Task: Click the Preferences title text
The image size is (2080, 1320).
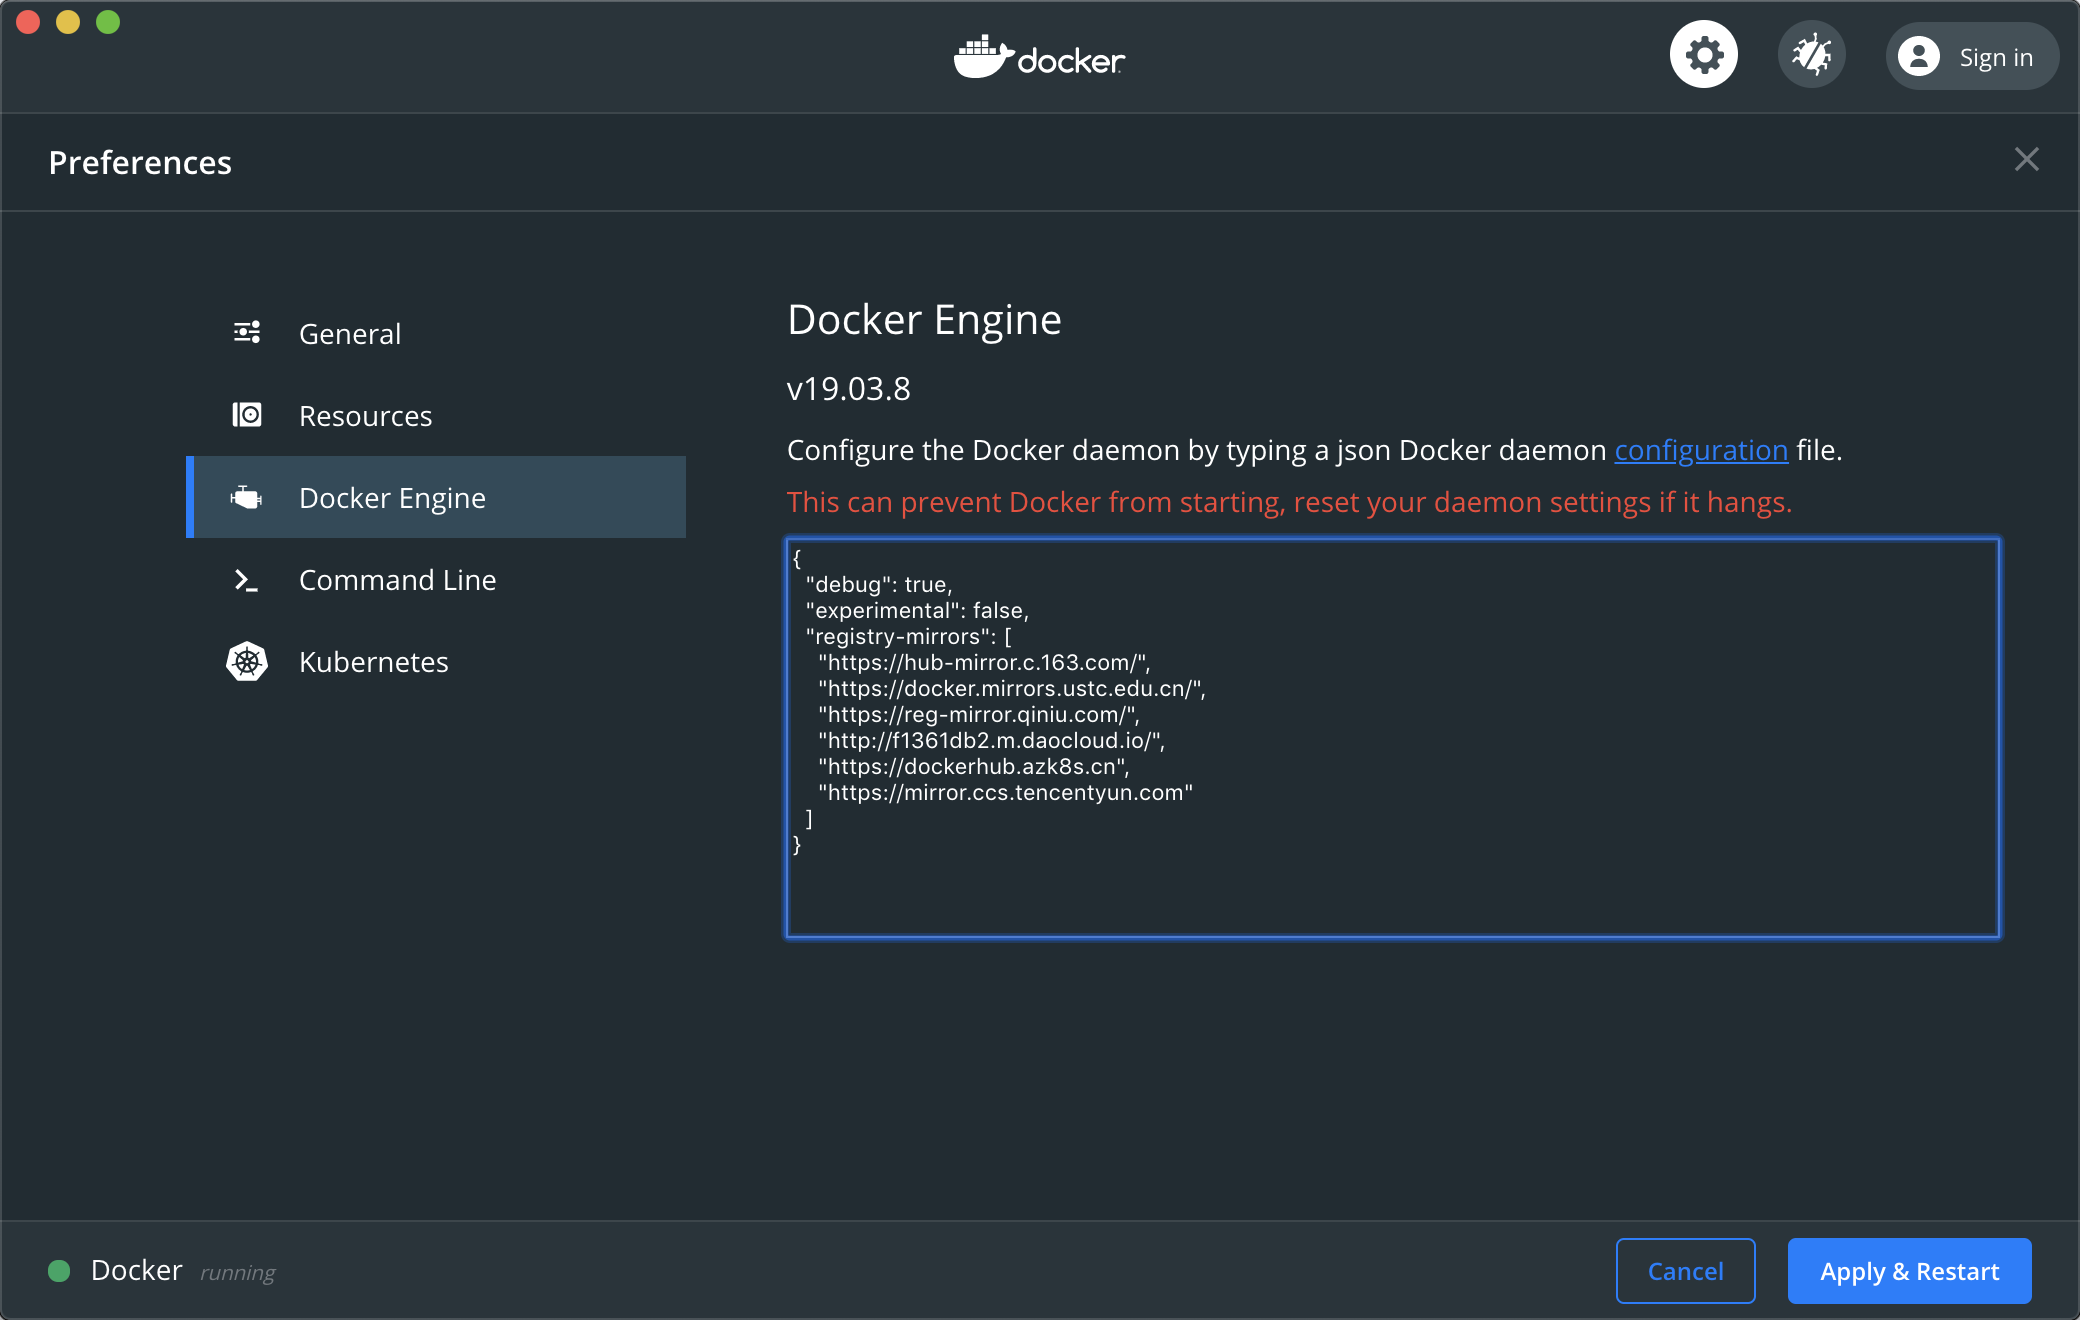Action: click(140, 163)
